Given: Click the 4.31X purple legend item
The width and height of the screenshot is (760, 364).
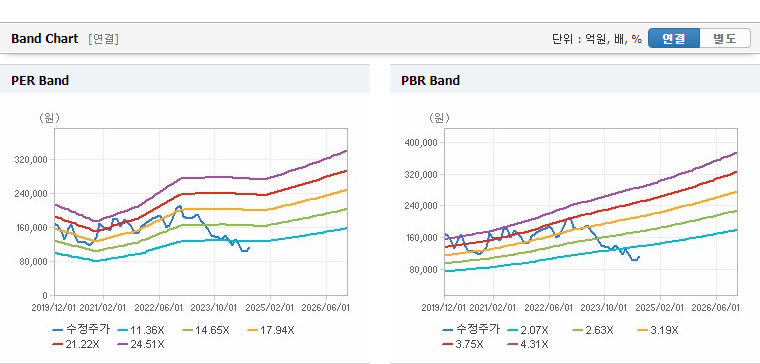Looking at the screenshot, I should [x=528, y=345].
